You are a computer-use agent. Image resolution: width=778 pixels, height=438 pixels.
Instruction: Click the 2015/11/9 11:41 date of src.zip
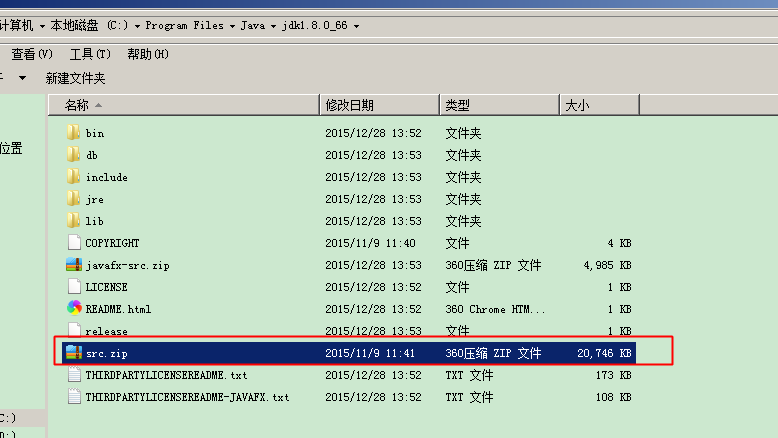click(x=370, y=353)
